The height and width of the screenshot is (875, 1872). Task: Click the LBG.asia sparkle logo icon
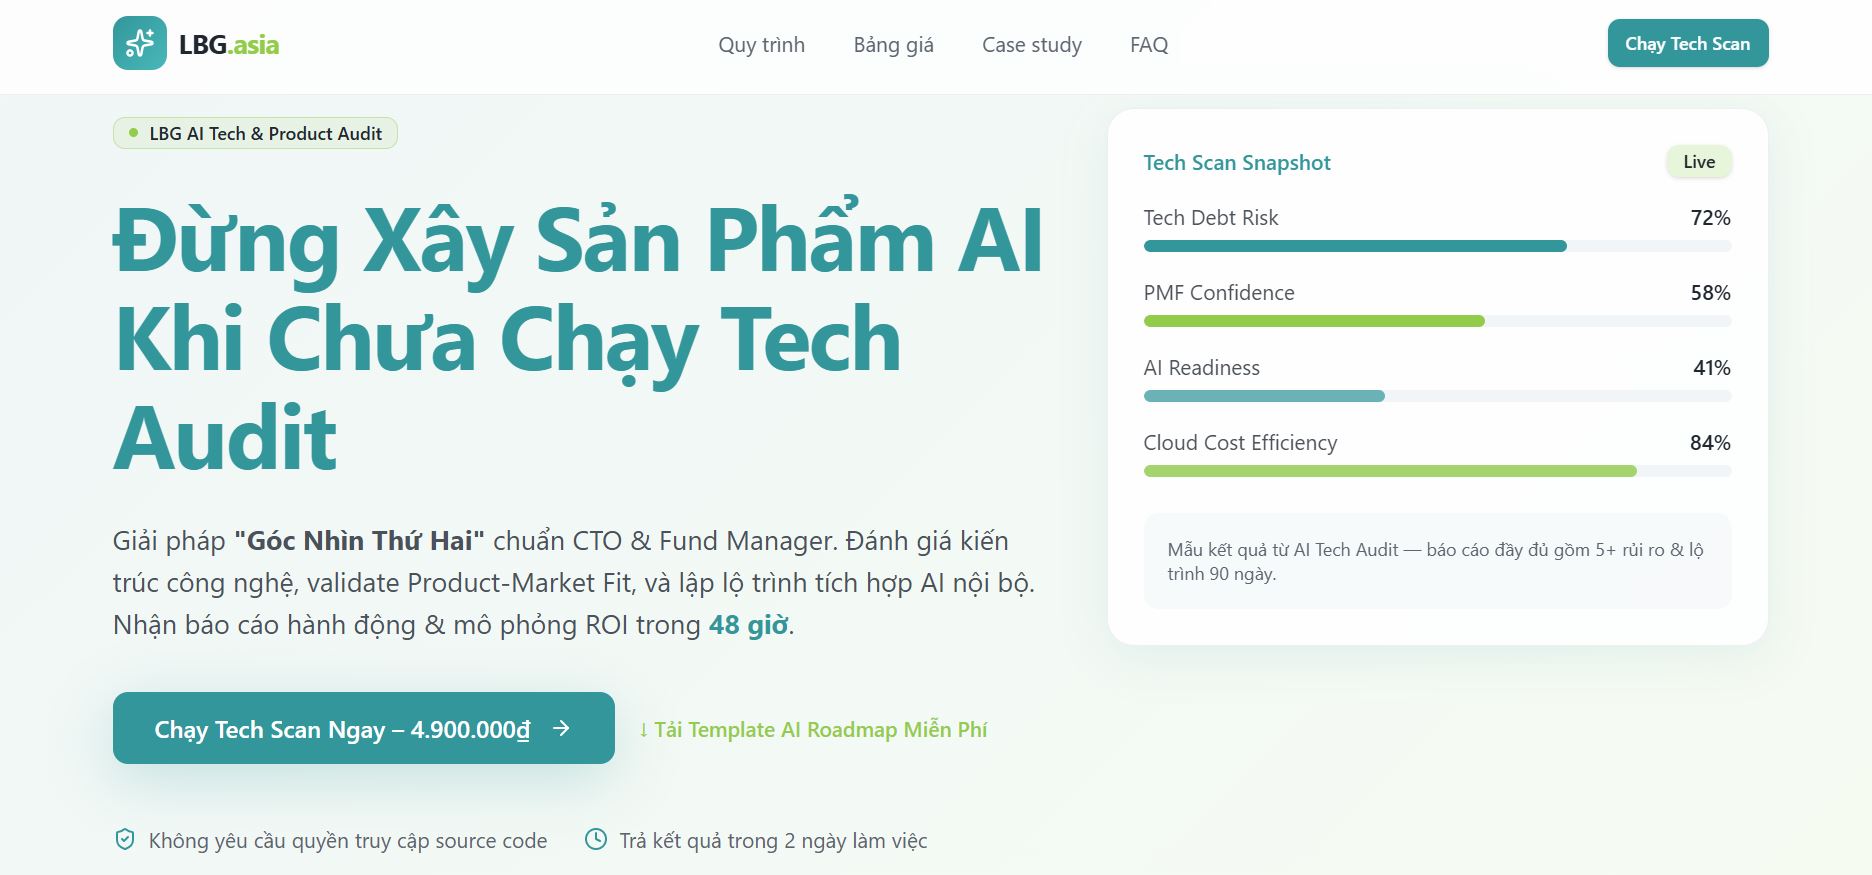(x=140, y=44)
